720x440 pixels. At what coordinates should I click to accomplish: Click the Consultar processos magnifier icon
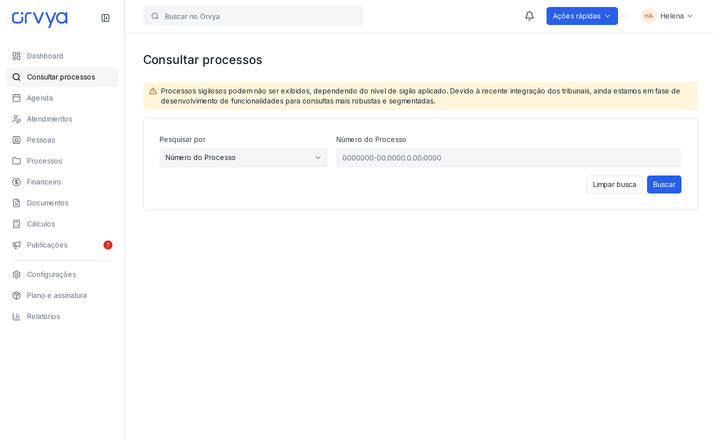point(17,77)
